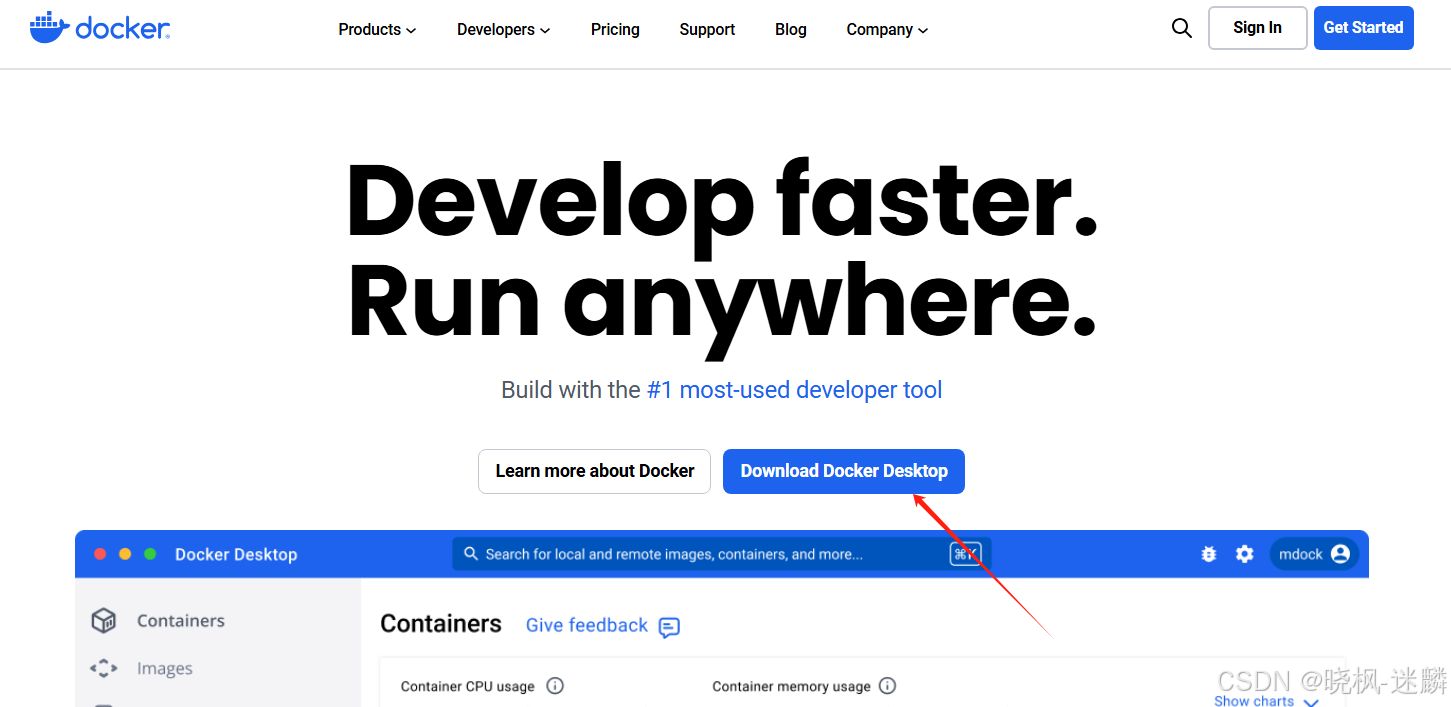The image size is (1451, 707).
Task: Click the yellow minimize dot in Docker Desktop
Action: [125, 554]
